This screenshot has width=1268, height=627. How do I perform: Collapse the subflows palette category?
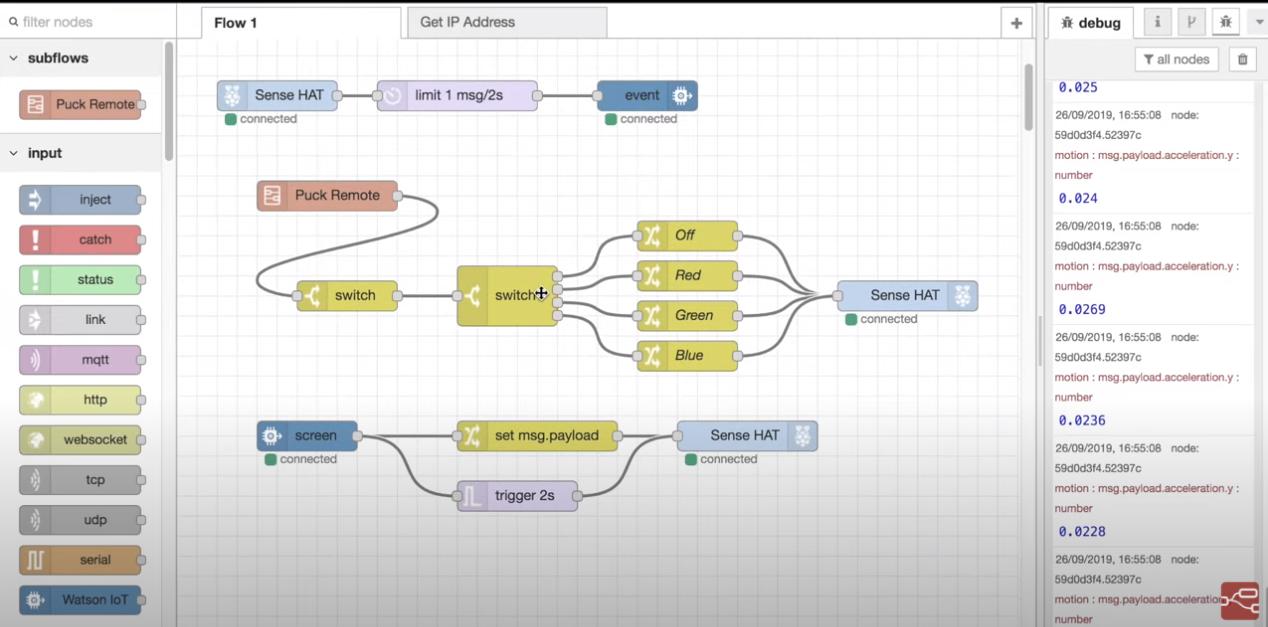(14, 58)
